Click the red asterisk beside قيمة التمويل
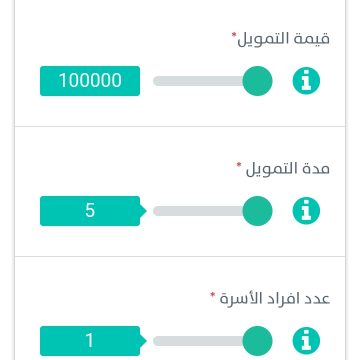360x360 pixels. click(234, 35)
